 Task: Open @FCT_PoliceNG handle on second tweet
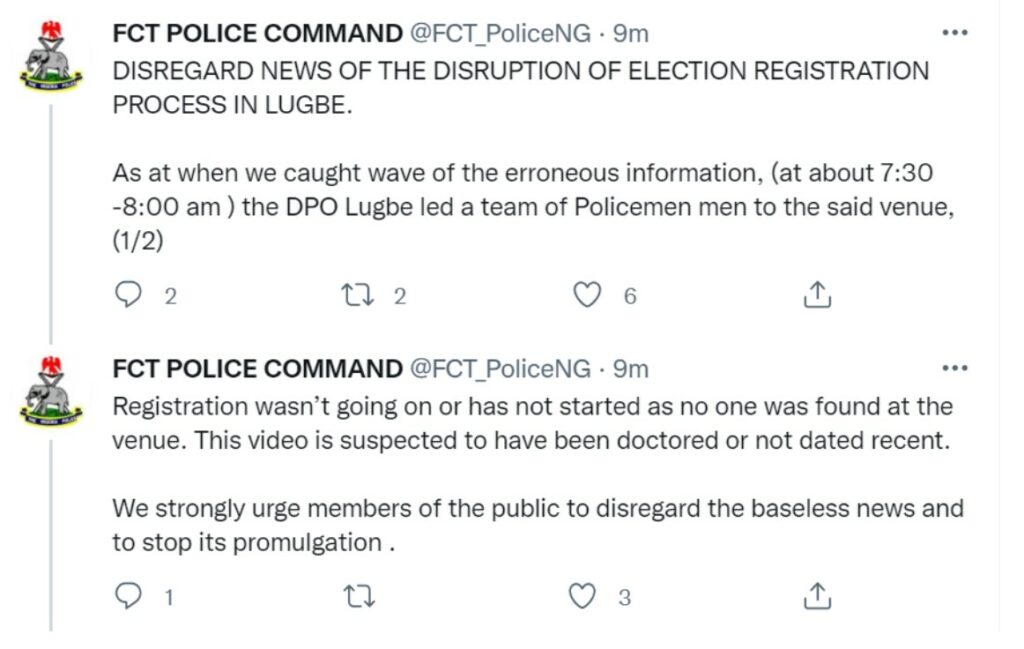click(x=500, y=370)
